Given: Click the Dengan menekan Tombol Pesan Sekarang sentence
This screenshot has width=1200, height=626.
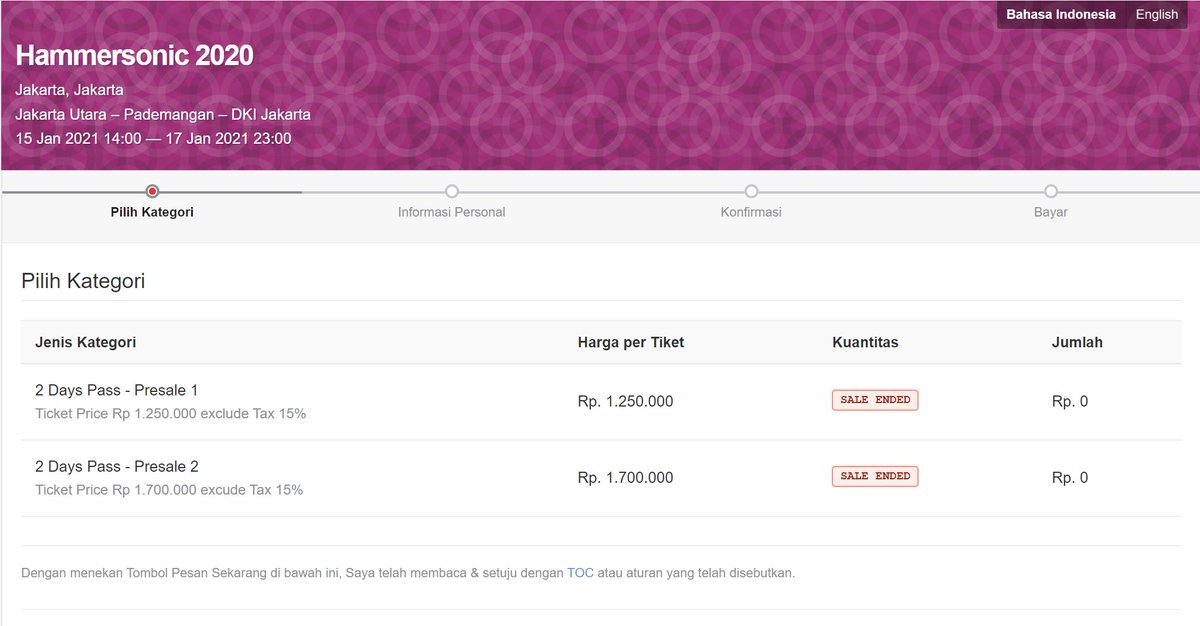Looking at the screenshot, I should click(x=408, y=573).
